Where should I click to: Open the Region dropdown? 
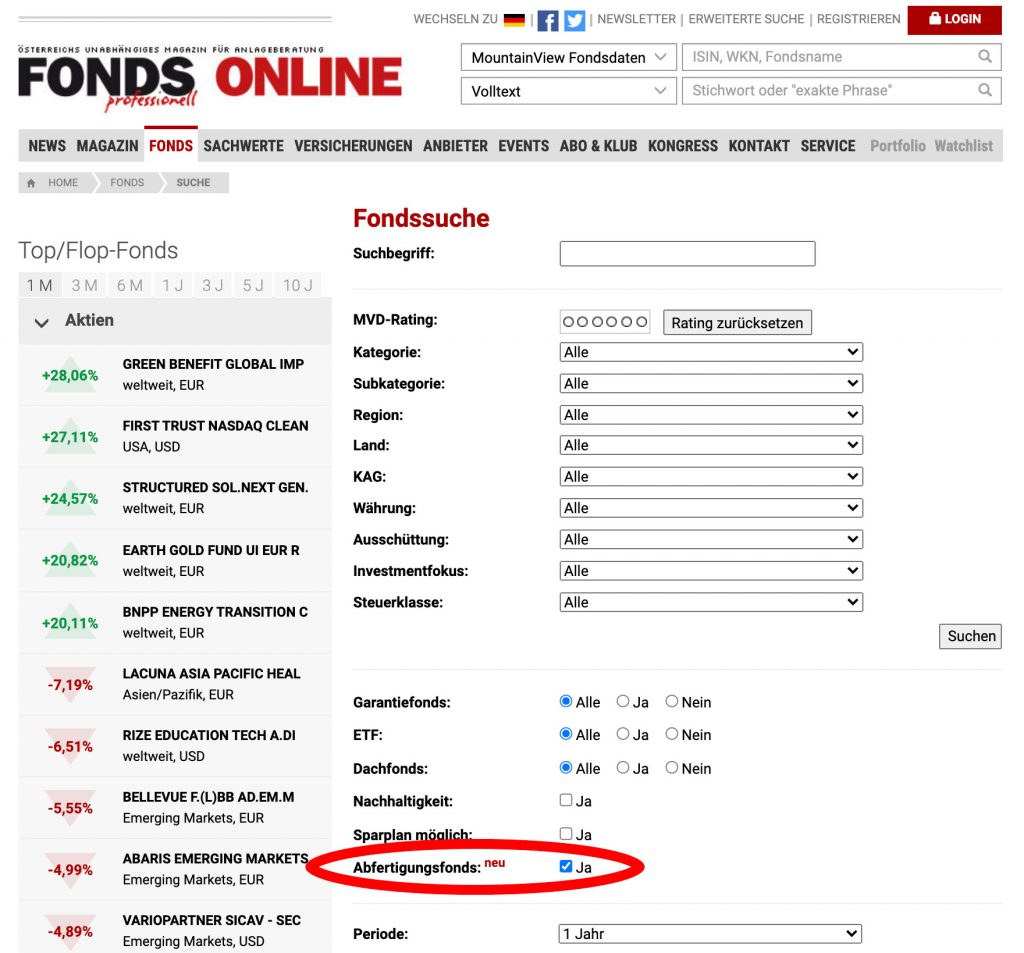[x=711, y=415]
